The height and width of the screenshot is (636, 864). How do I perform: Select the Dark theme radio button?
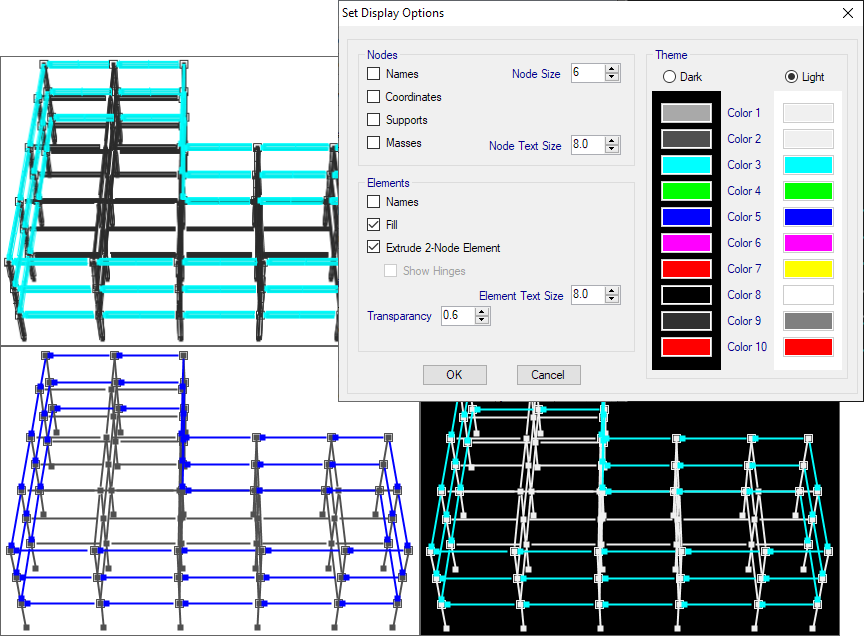click(670, 77)
